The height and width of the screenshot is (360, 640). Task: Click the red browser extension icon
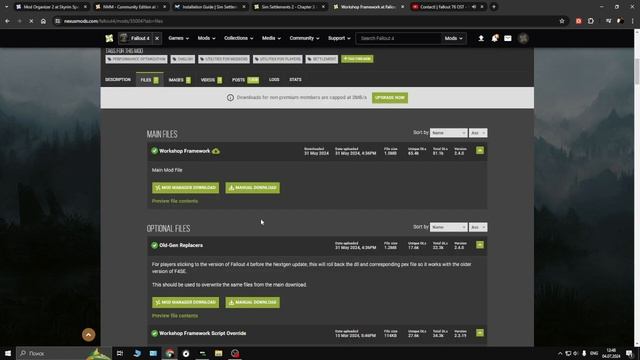[579, 21]
